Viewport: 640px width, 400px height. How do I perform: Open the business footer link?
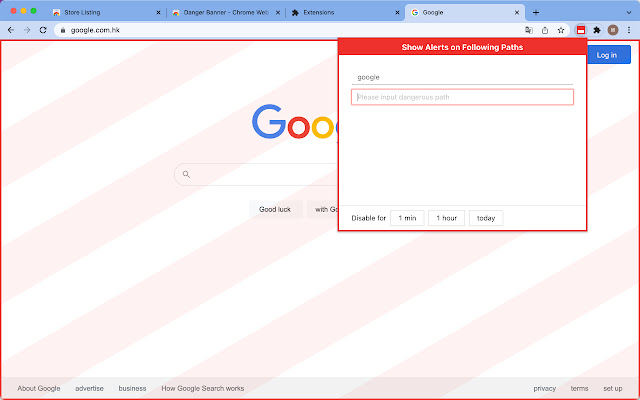coord(132,388)
